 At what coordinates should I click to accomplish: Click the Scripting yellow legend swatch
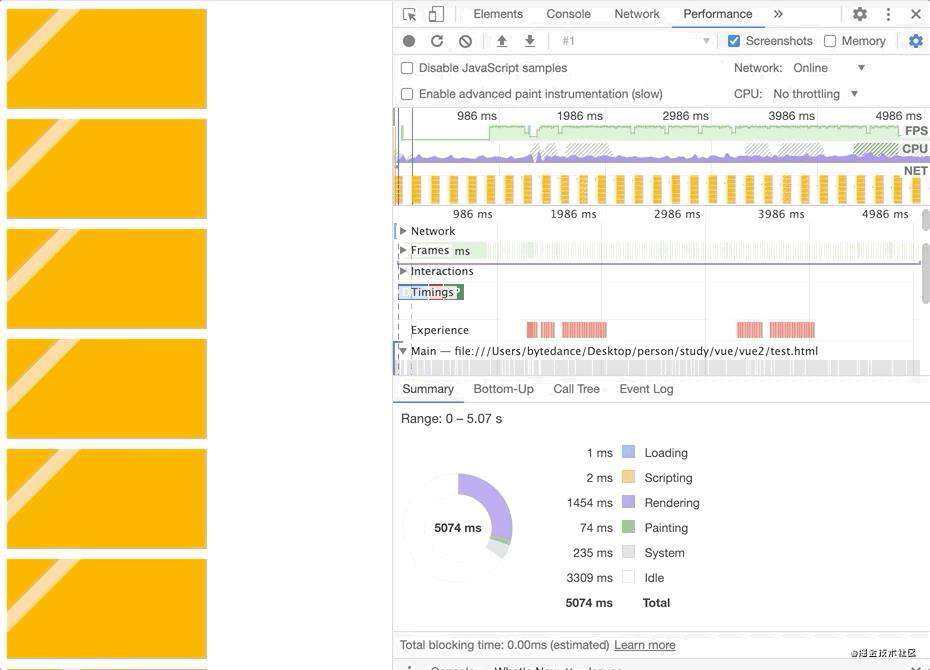coord(628,477)
